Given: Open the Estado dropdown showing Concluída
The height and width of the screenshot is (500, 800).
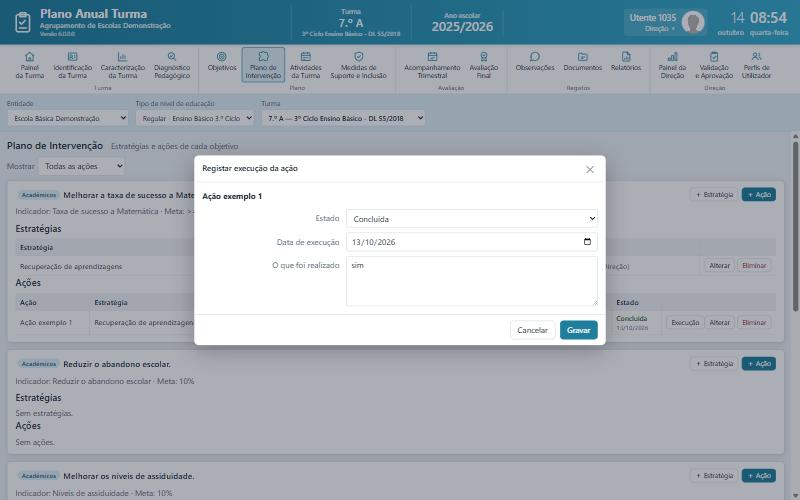Looking at the screenshot, I should (x=472, y=219).
